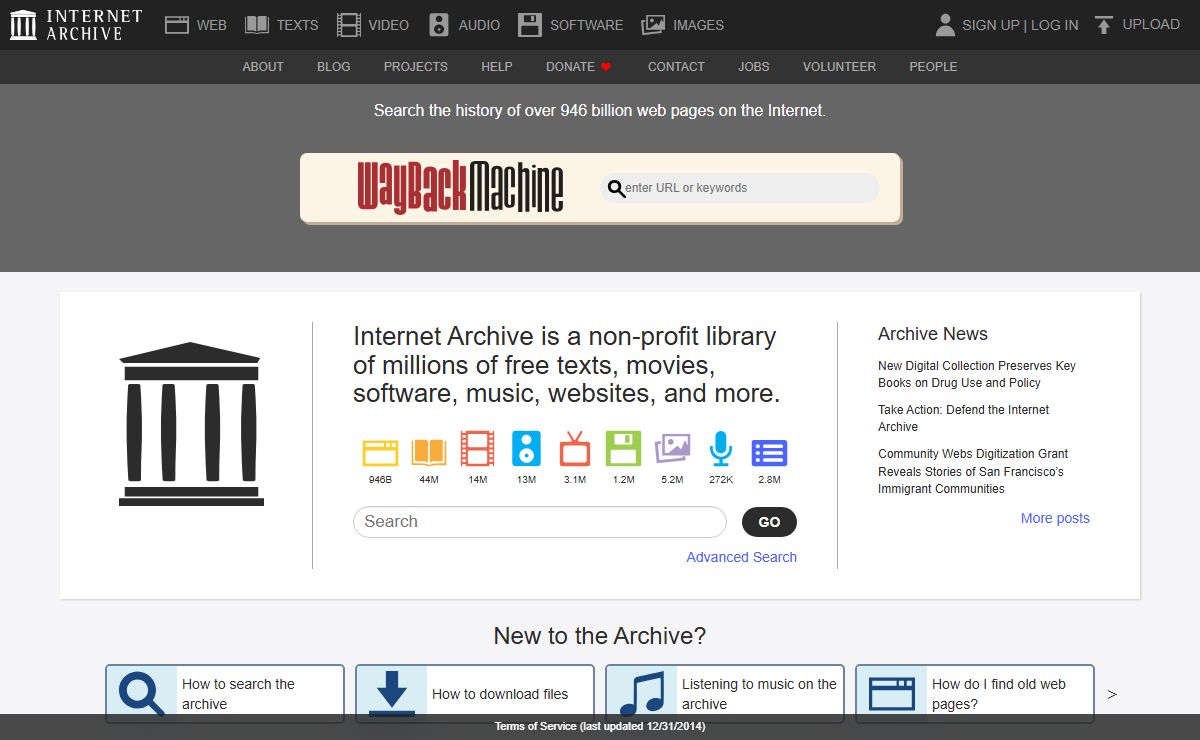This screenshot has width=1200, height=740.
Task: Click the blue list collections icon (2.8M)
Action: click(769, 453)
